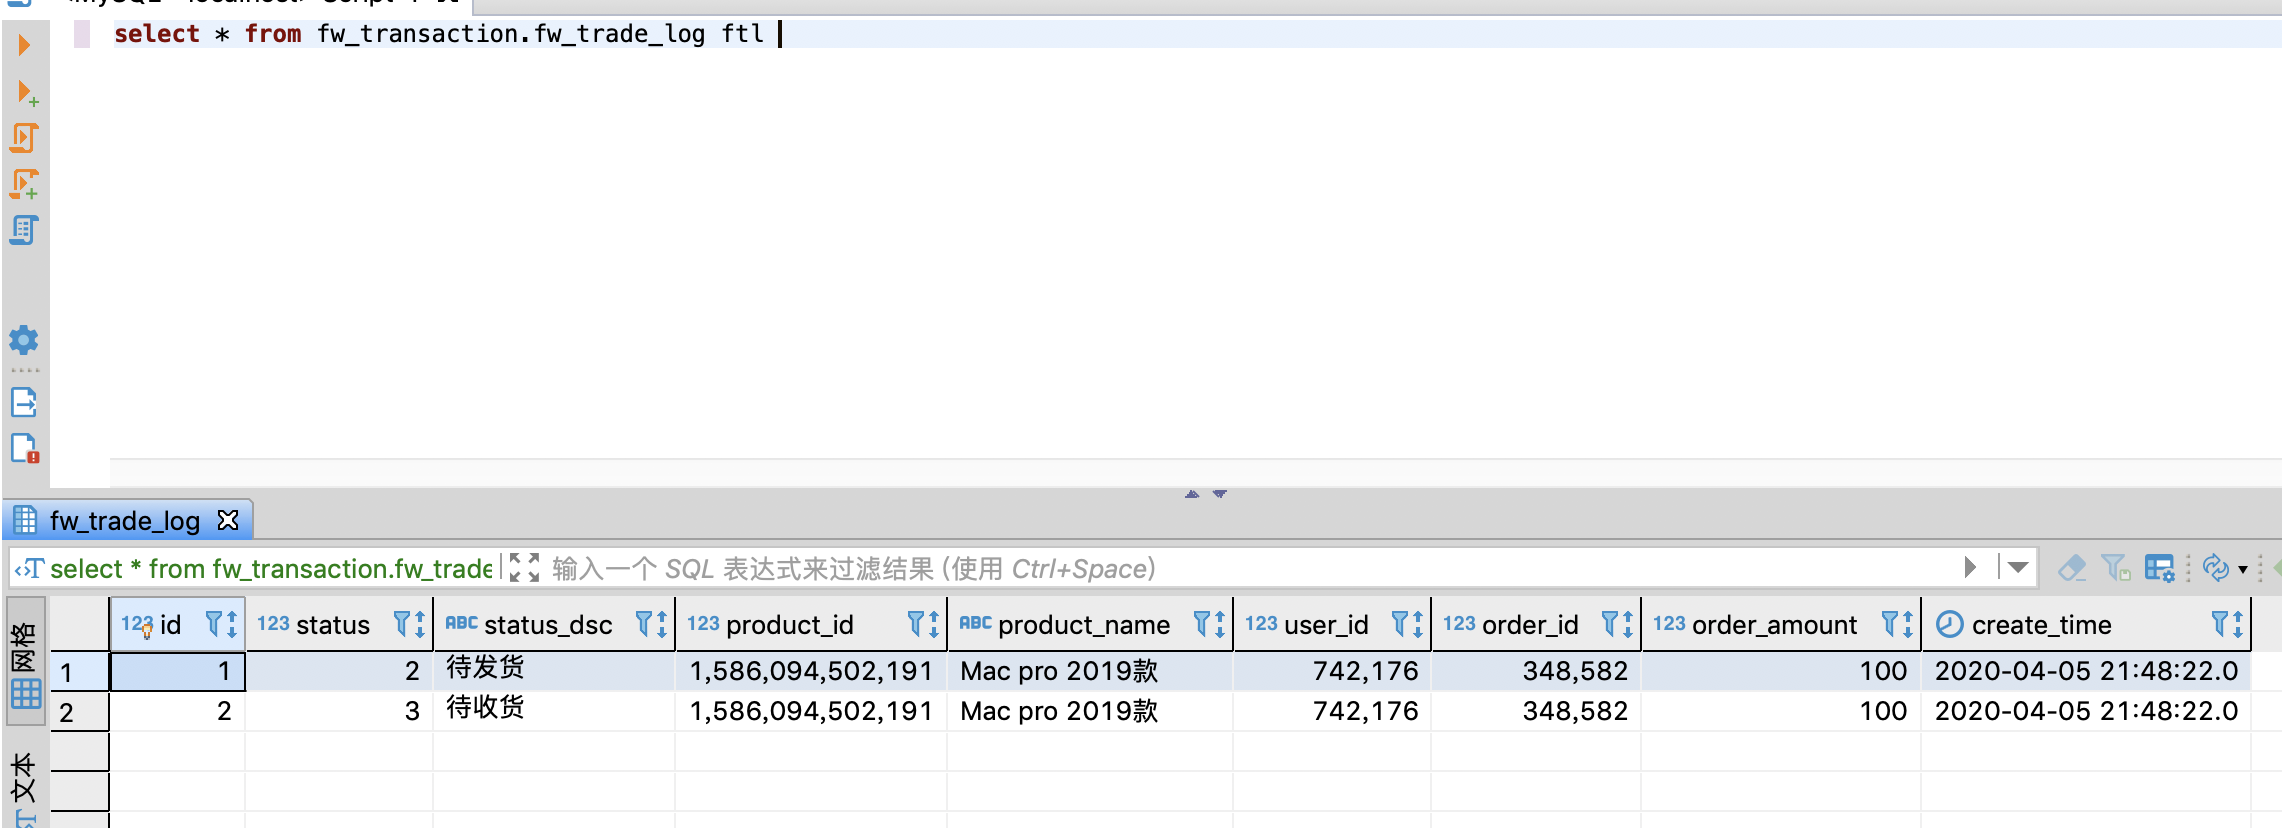Collapse results panel with down arrow handle
The height and width of the screenshot is (828, 2282).
coord(1220,494)
